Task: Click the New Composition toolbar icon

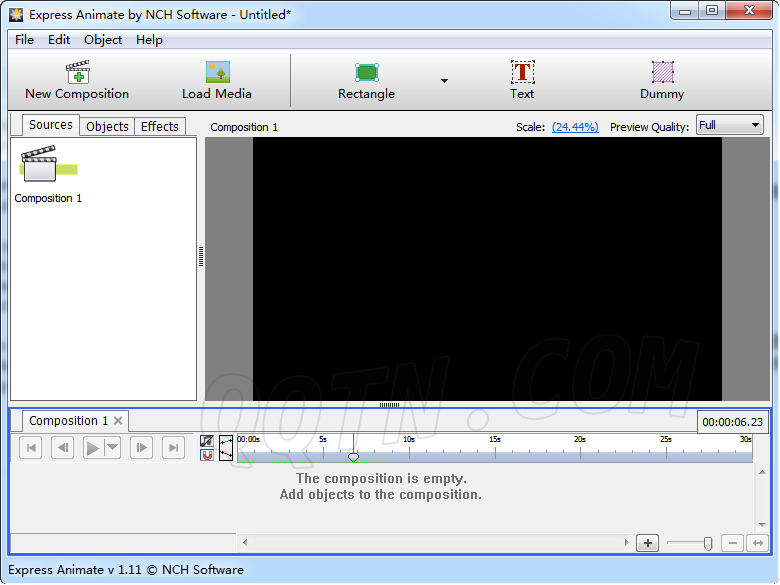Action: (77, 80)
